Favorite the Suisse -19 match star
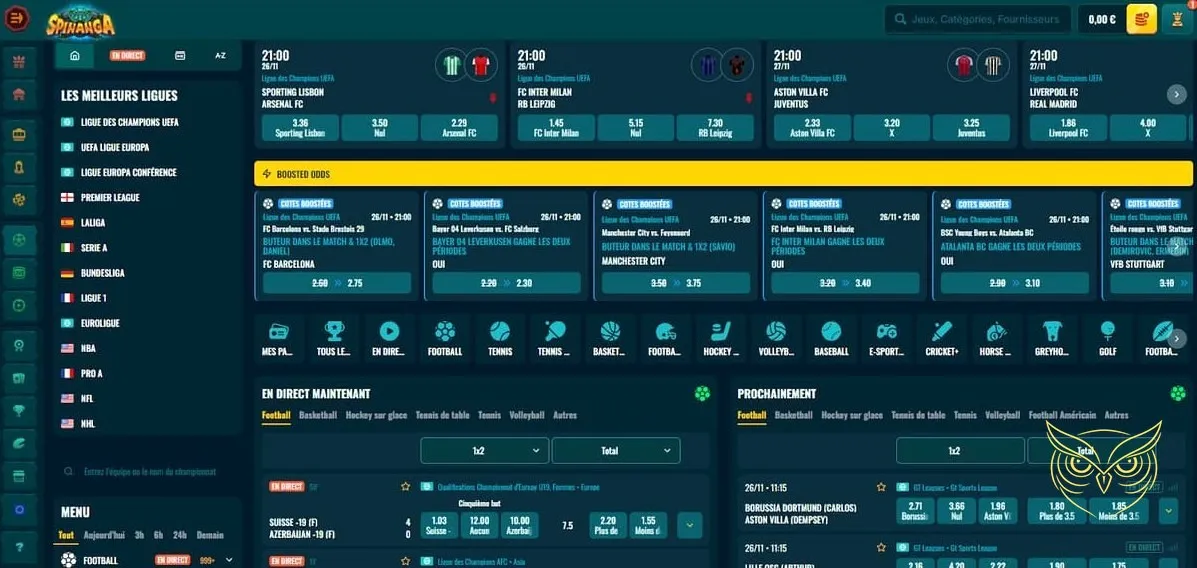This screenshot has width=1197, height=568. (405, 486)
